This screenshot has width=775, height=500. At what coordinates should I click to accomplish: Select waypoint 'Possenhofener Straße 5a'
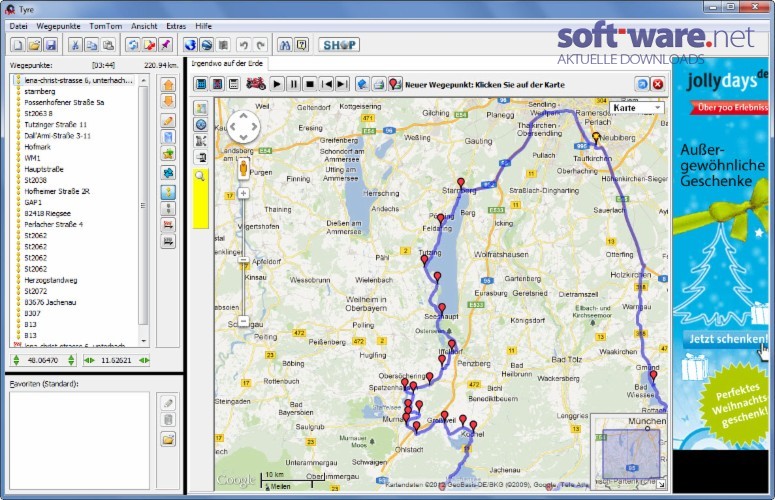click(x=64, y=102)
